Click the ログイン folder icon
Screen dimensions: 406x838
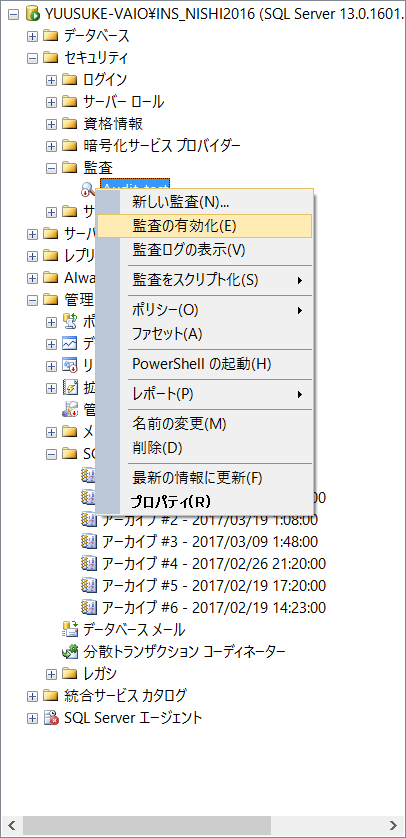69,80
